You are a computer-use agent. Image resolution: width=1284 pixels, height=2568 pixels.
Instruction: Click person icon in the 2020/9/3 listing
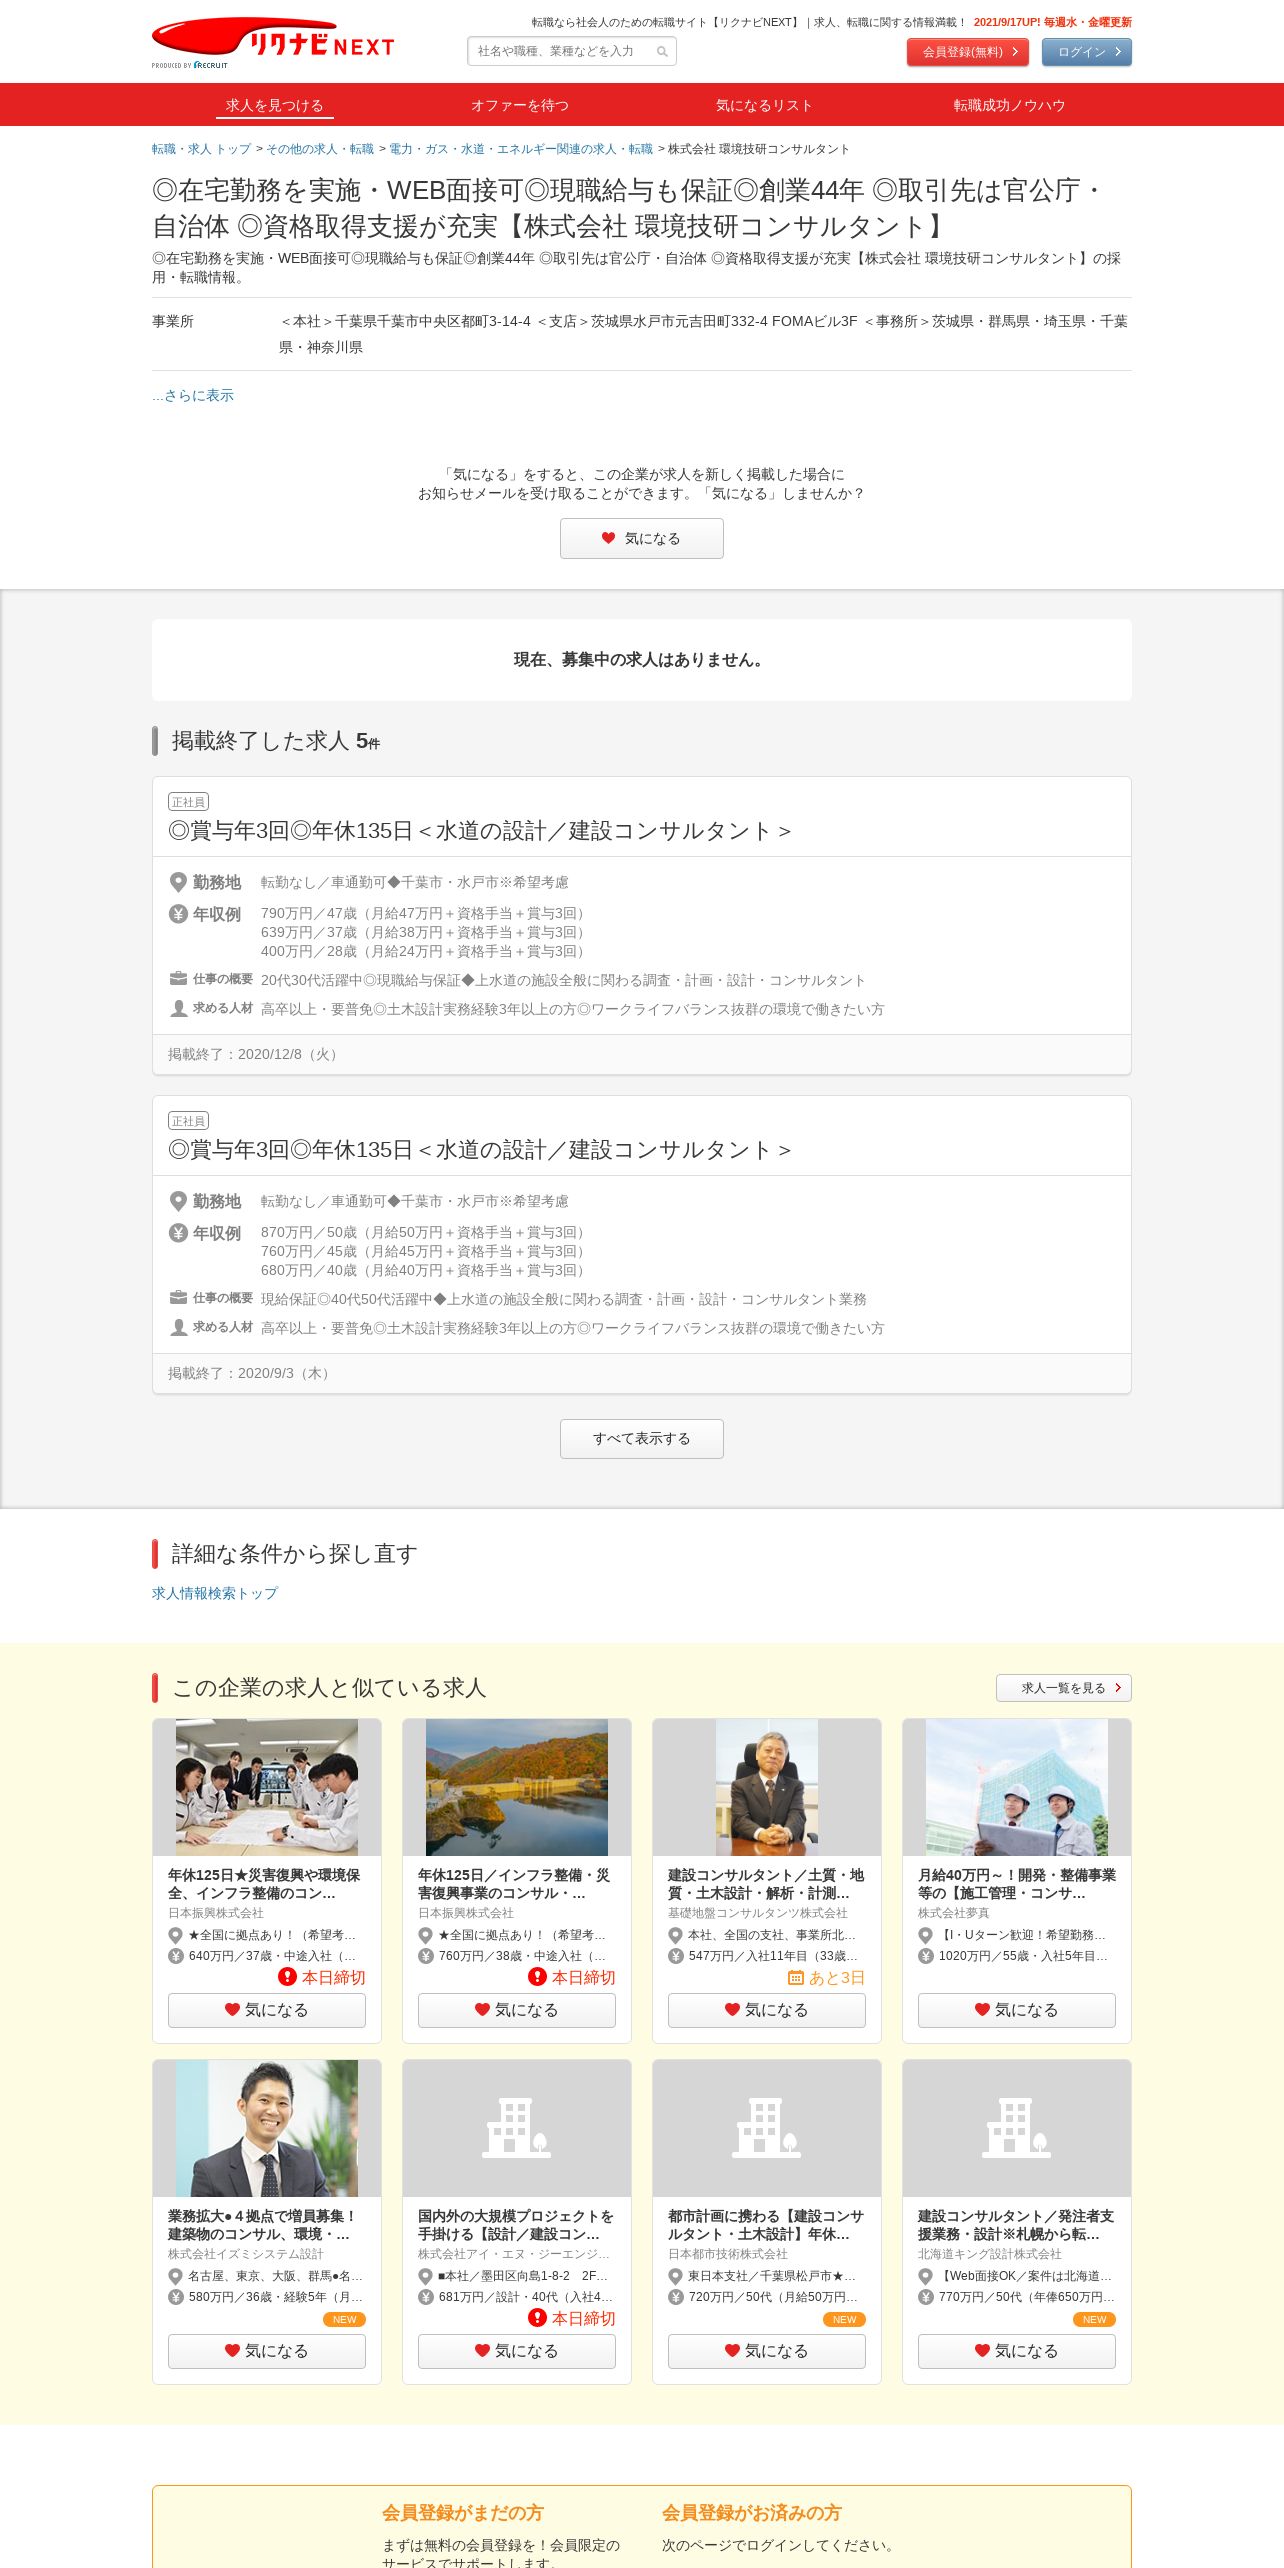point(178,1327)
